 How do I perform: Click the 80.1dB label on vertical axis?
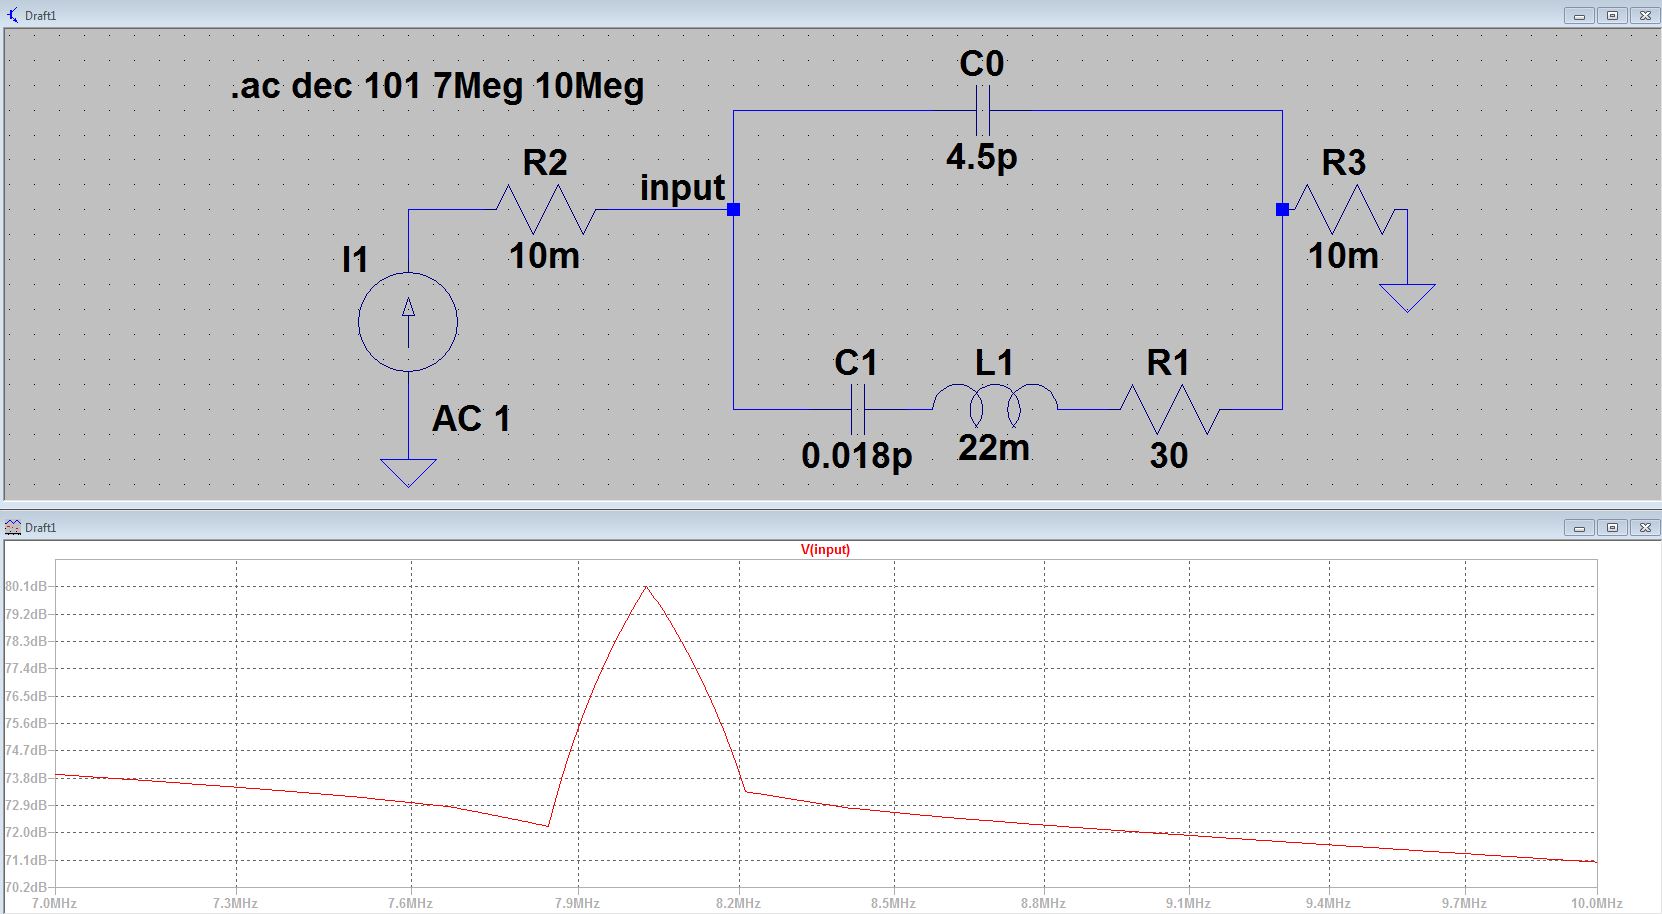27,586
